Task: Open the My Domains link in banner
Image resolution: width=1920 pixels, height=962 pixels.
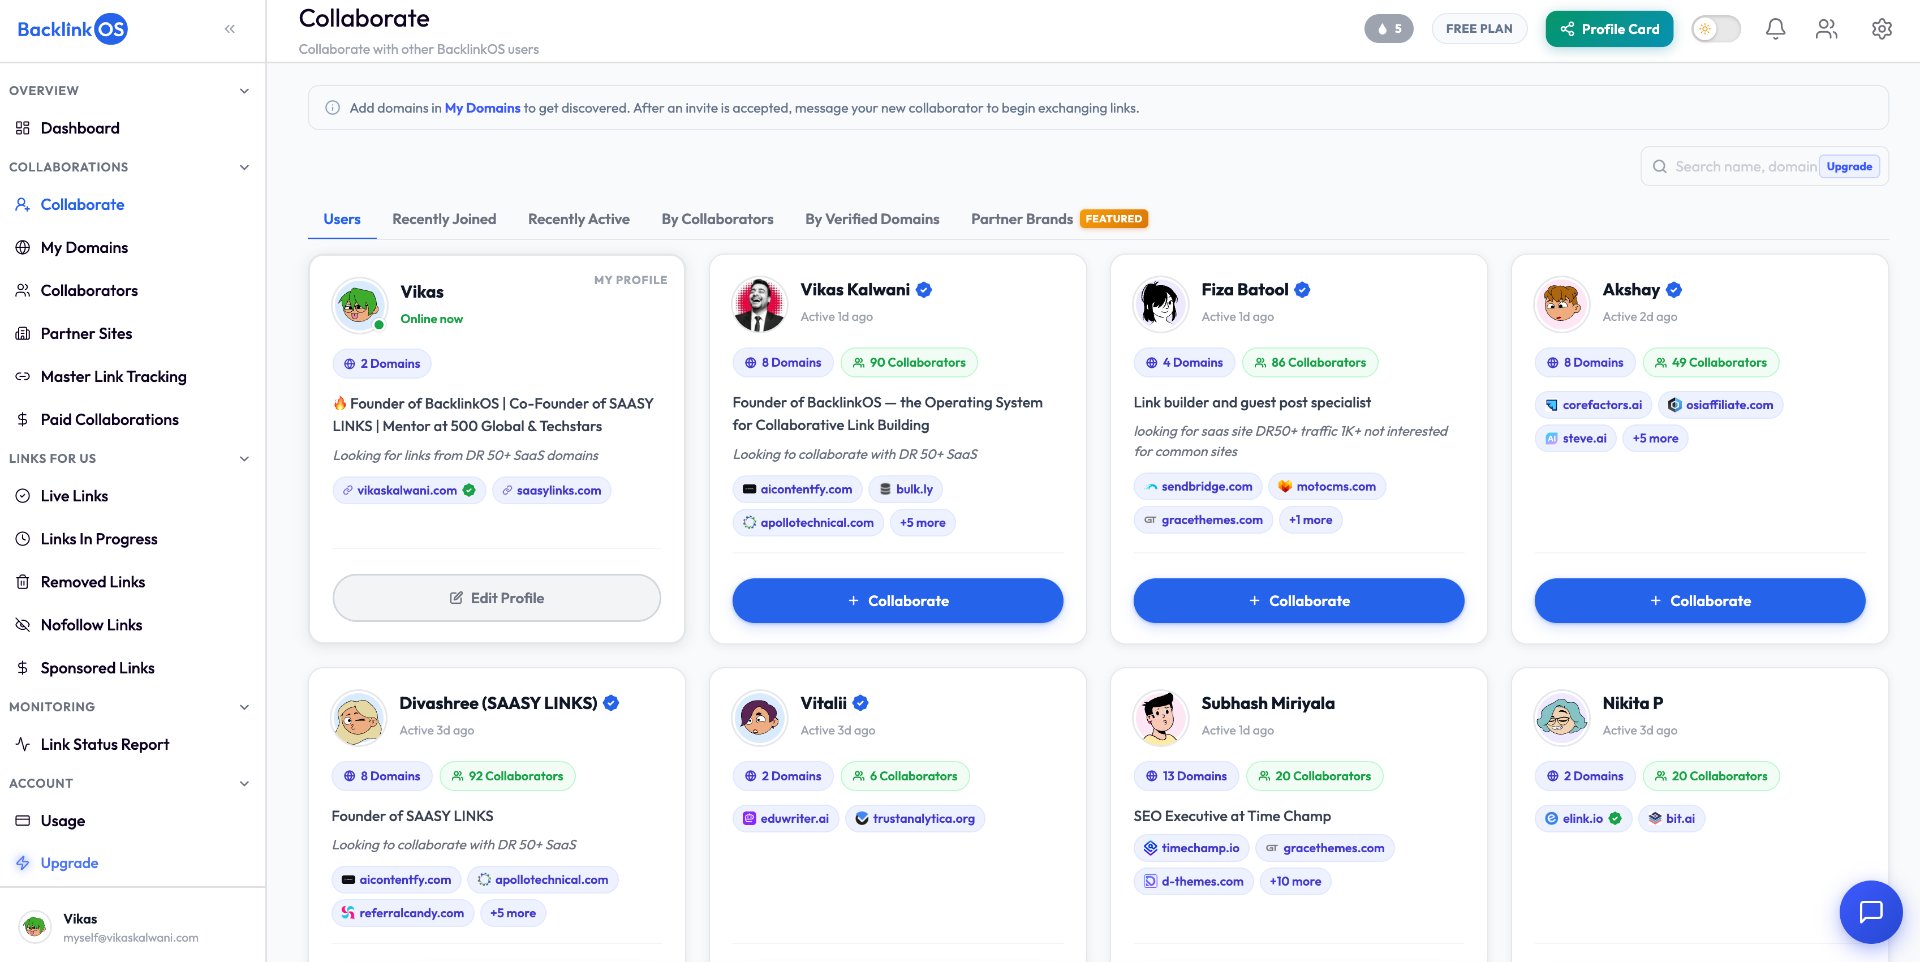Action: pyautogui.click(x=482, y=108)
